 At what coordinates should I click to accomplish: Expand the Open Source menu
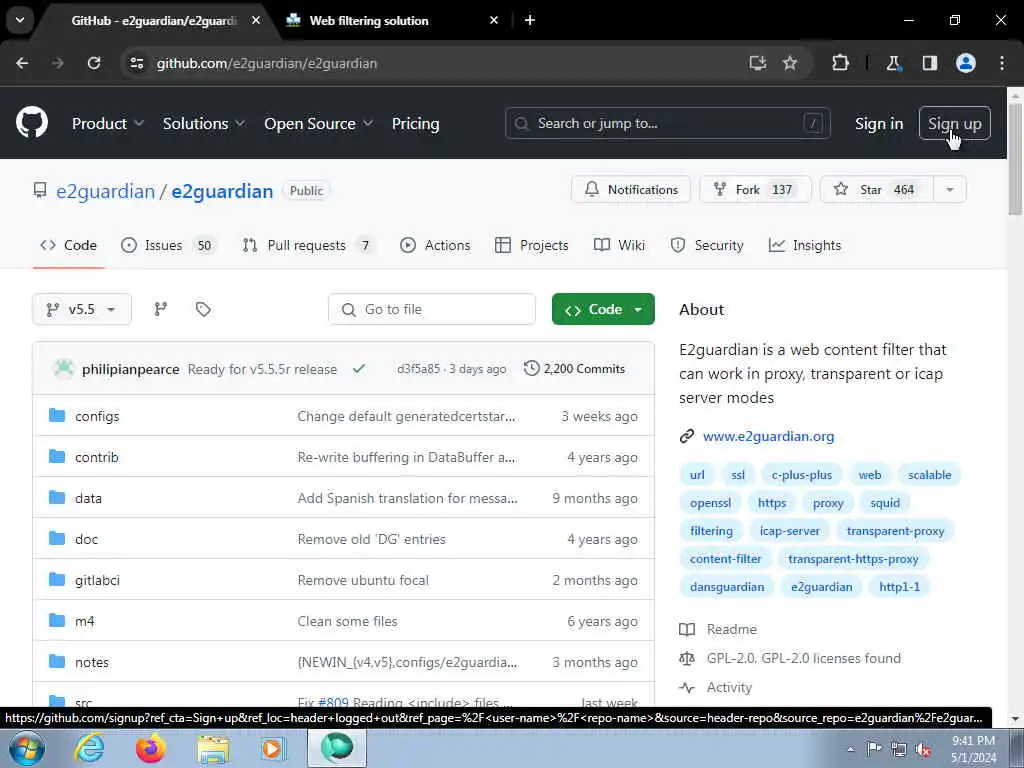coord(319,123)
